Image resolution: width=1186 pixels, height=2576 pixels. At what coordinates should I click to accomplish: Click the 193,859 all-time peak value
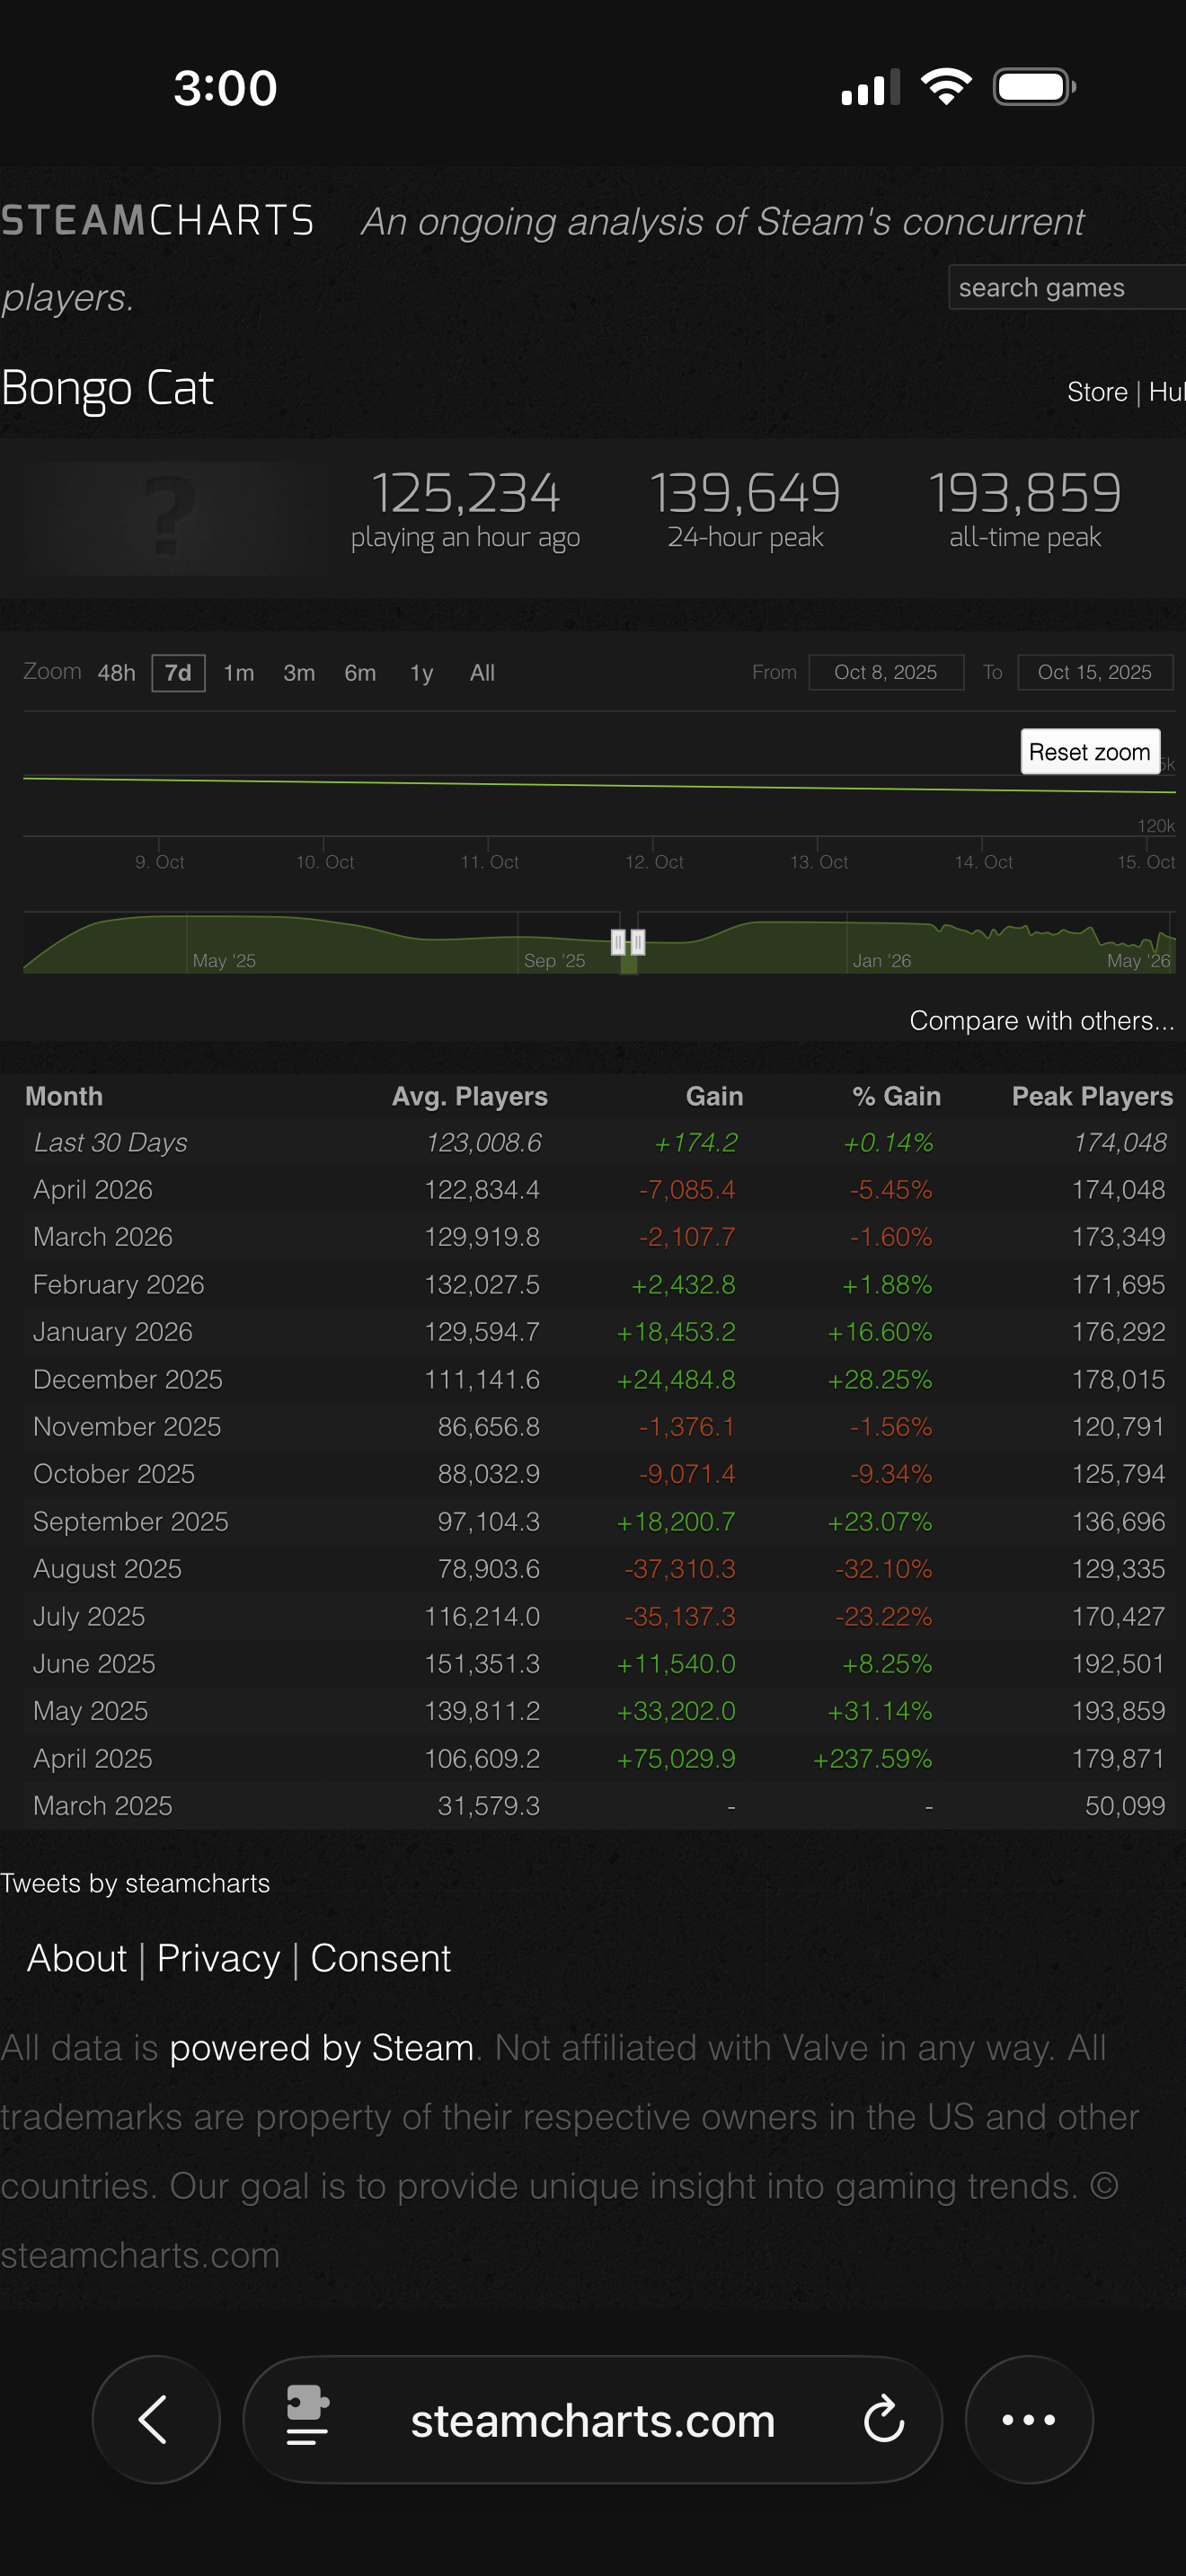[1025, 492]
